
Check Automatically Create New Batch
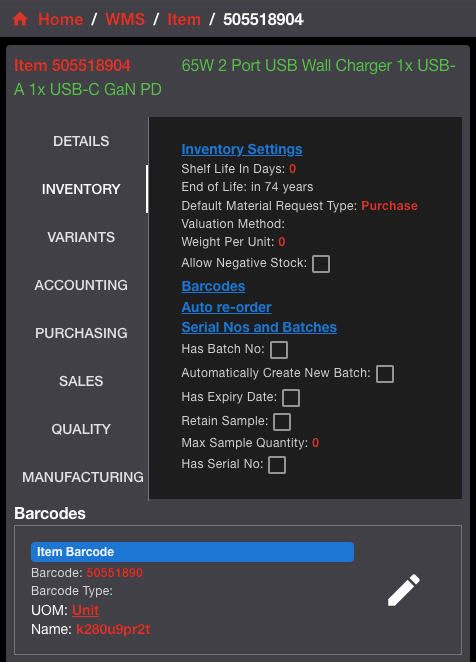(x=385, y=374)
